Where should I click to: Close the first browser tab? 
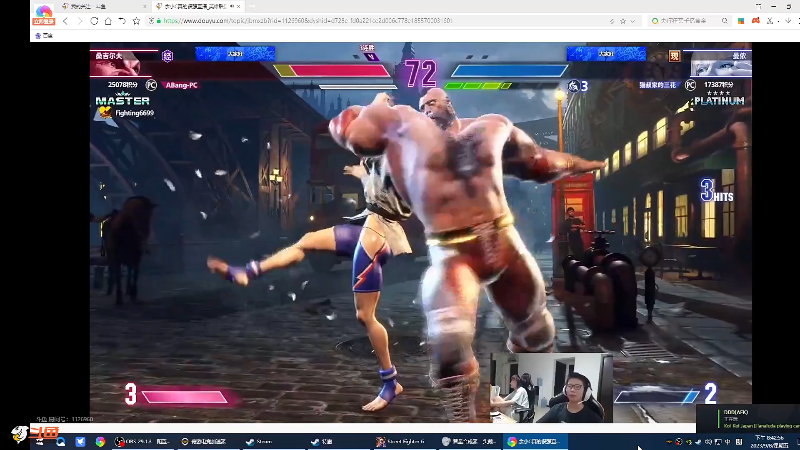144,7
